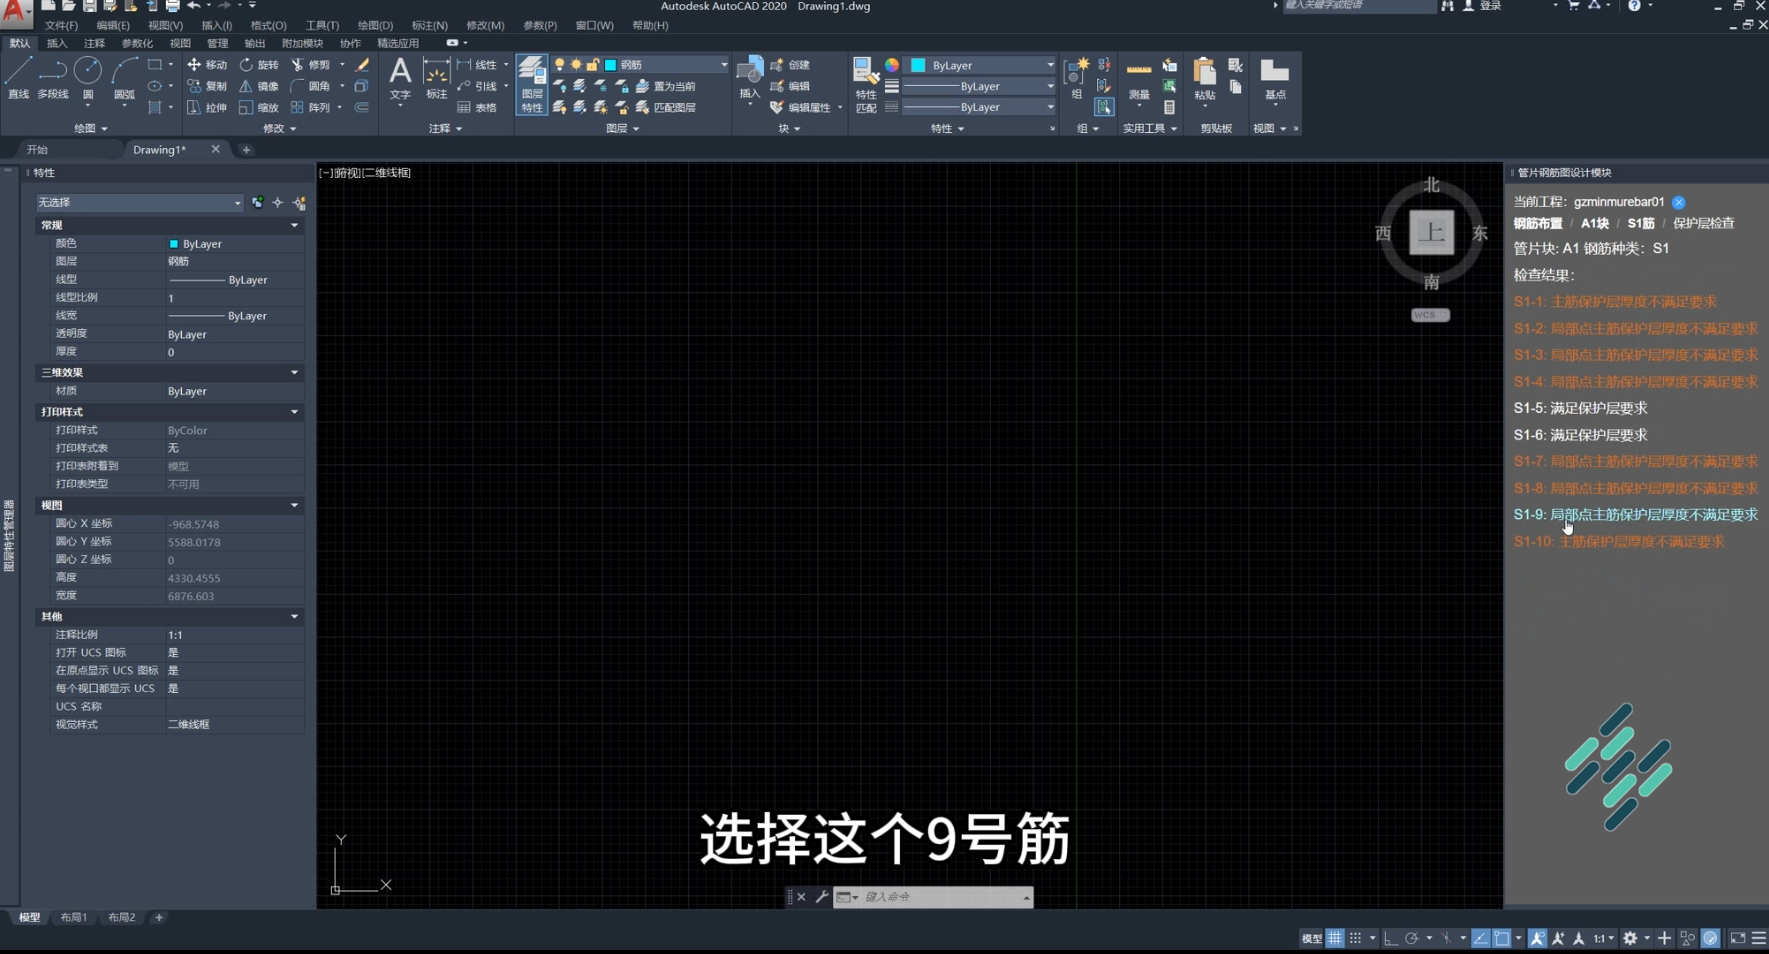
Task: Click cyan color swatch in layer dropdown
Action: click(x=610, y=65)
